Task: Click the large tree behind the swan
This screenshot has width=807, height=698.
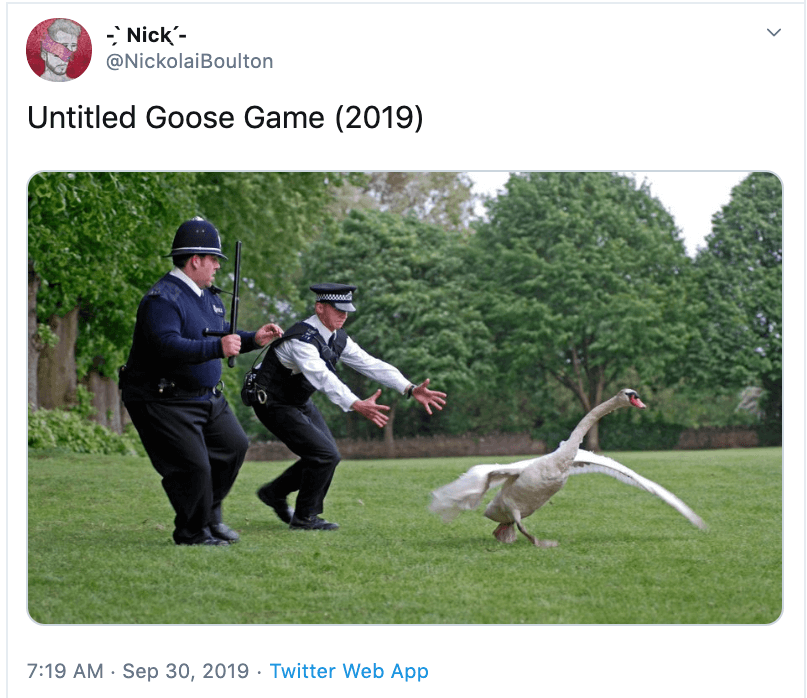Action: pyautogui.click(x=582, y=309)
